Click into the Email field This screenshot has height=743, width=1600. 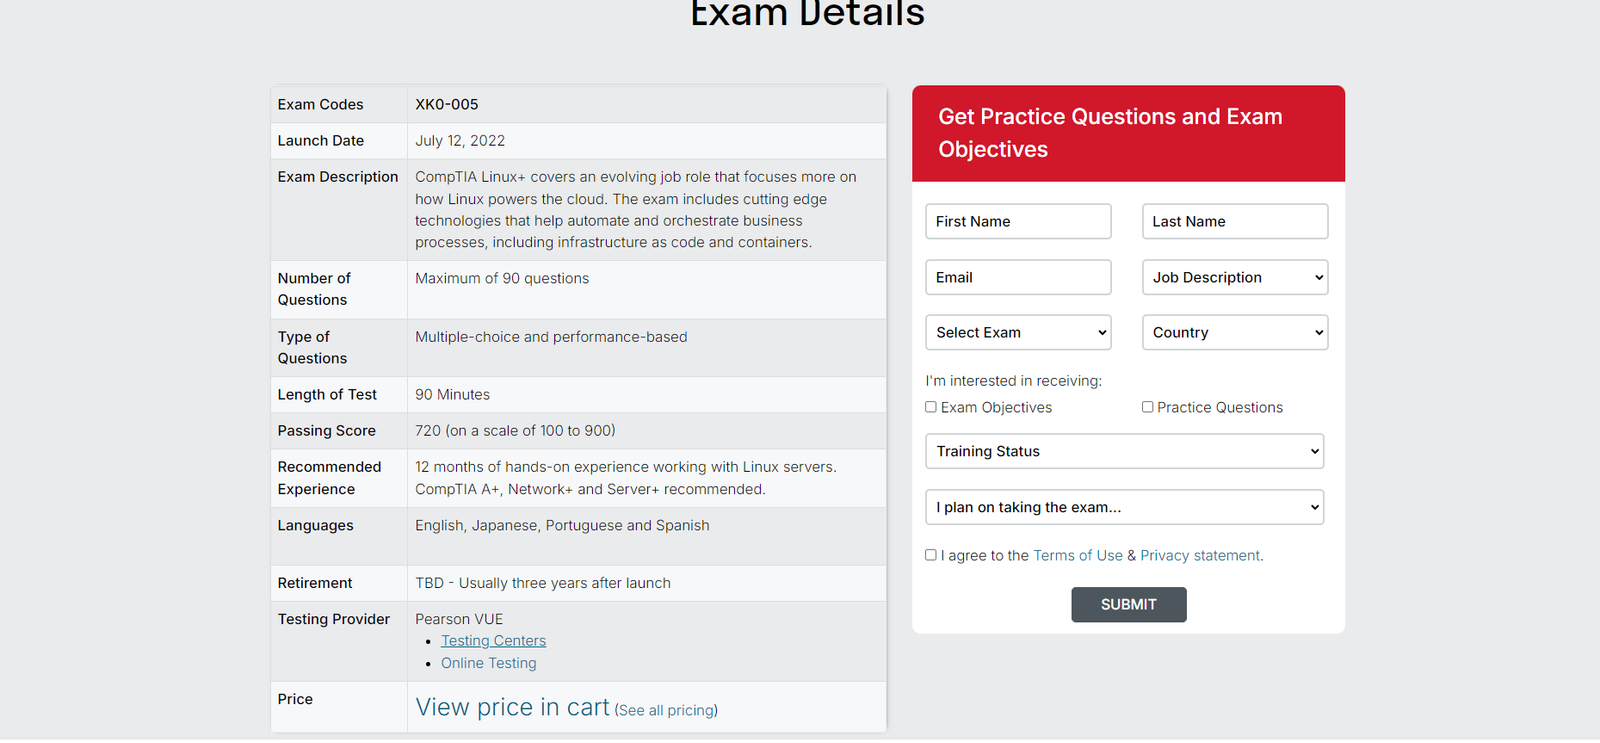[x=1018, y=277]
